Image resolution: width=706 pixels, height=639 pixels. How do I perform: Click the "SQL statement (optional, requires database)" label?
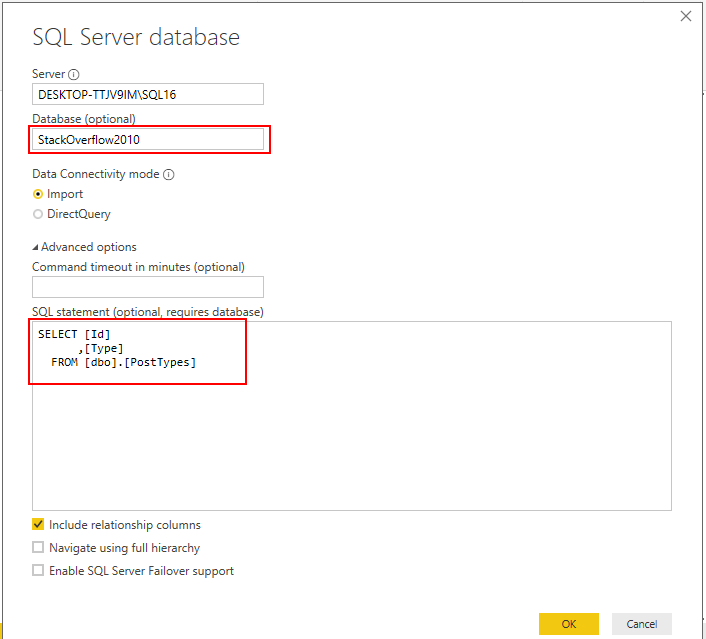148,312
